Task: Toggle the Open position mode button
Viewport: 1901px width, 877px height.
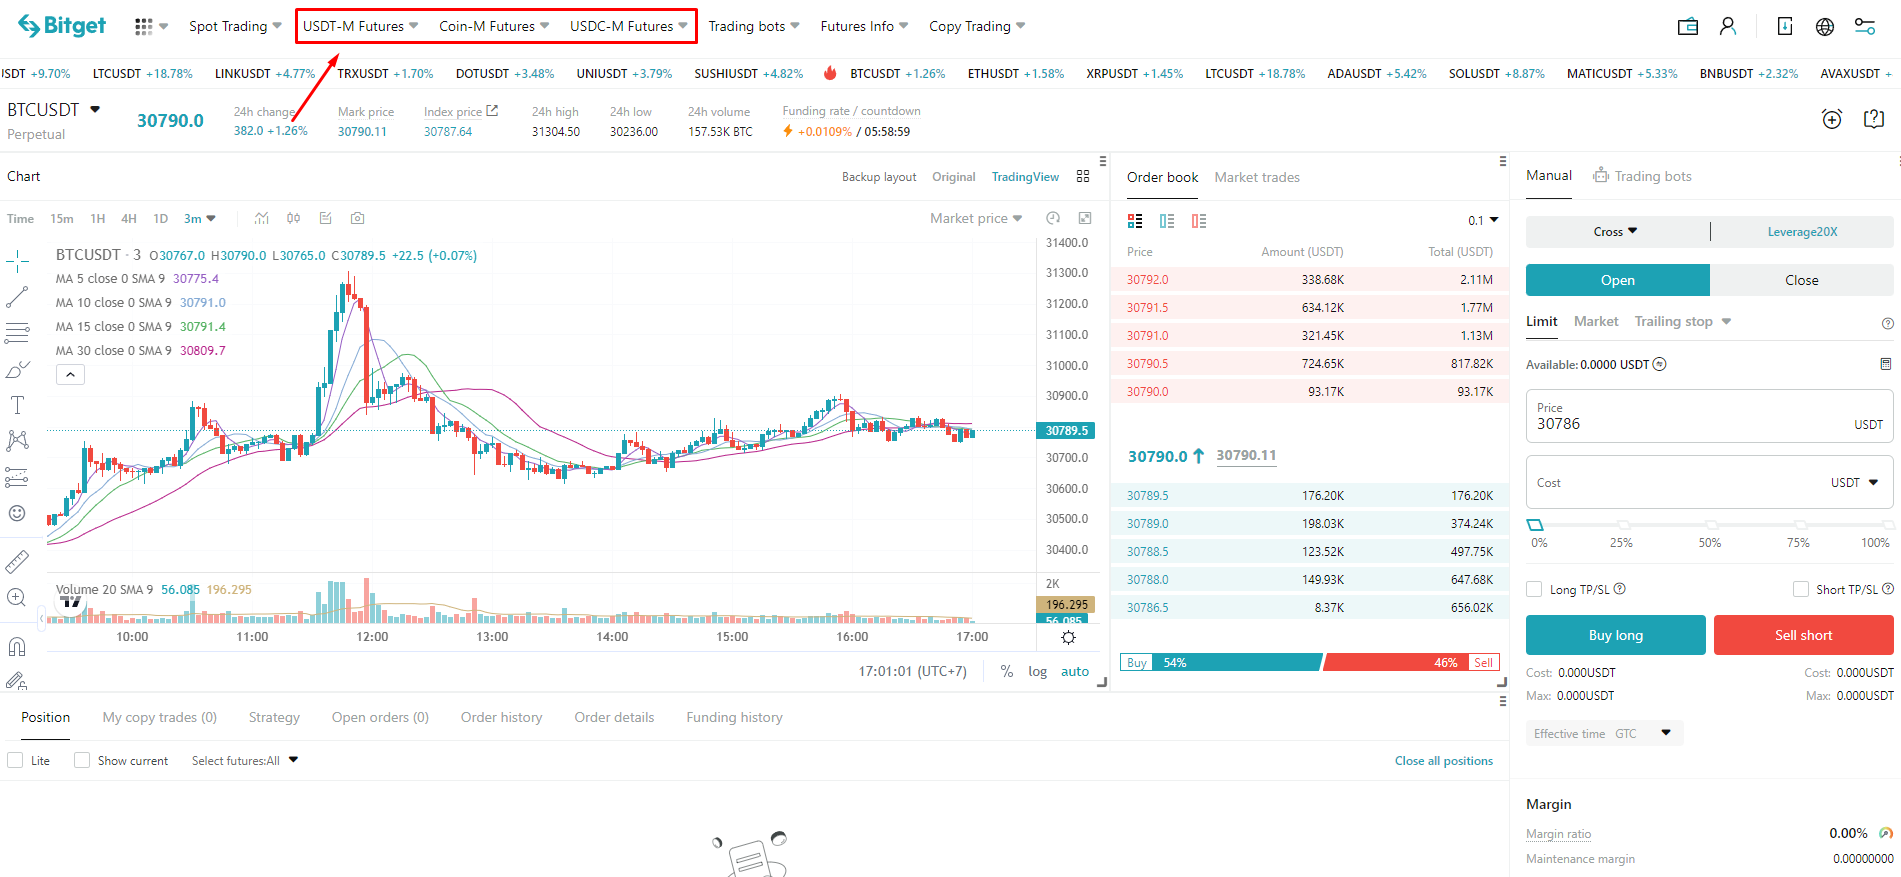Action: pyautogui.click(x=1618, y=280)
